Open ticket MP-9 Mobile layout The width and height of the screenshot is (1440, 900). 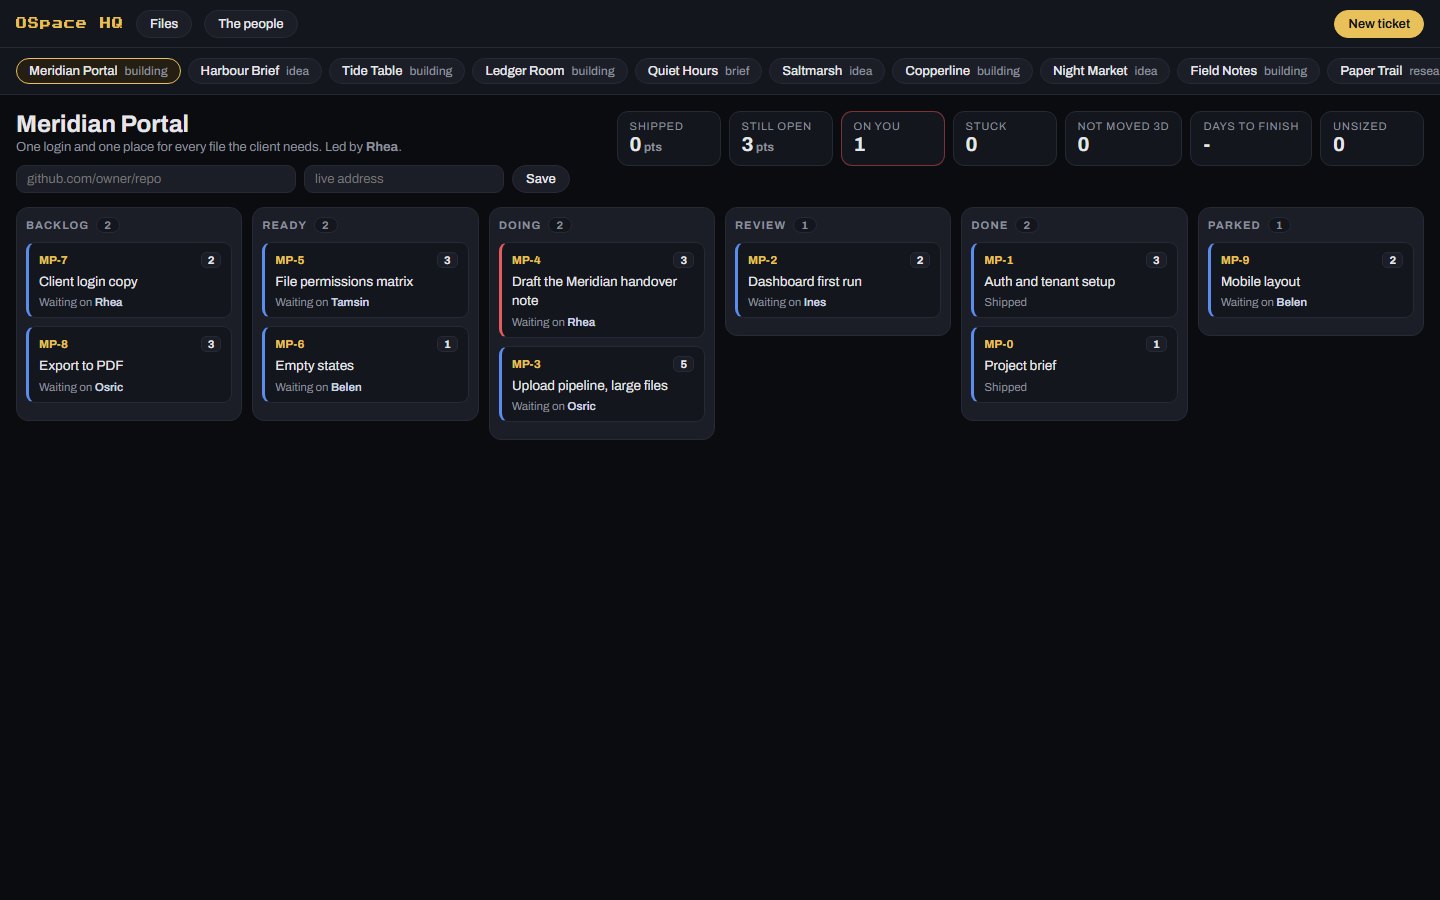pos(1311,280)
